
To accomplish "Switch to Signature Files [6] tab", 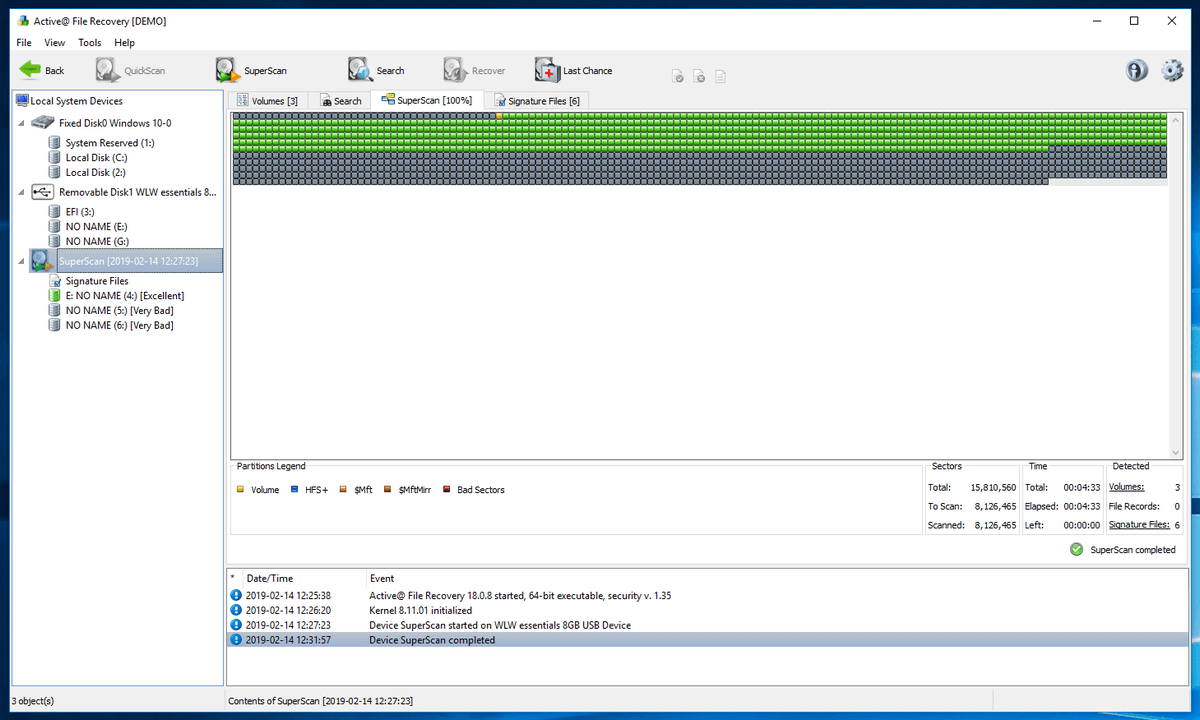I will tap(536, 100).
